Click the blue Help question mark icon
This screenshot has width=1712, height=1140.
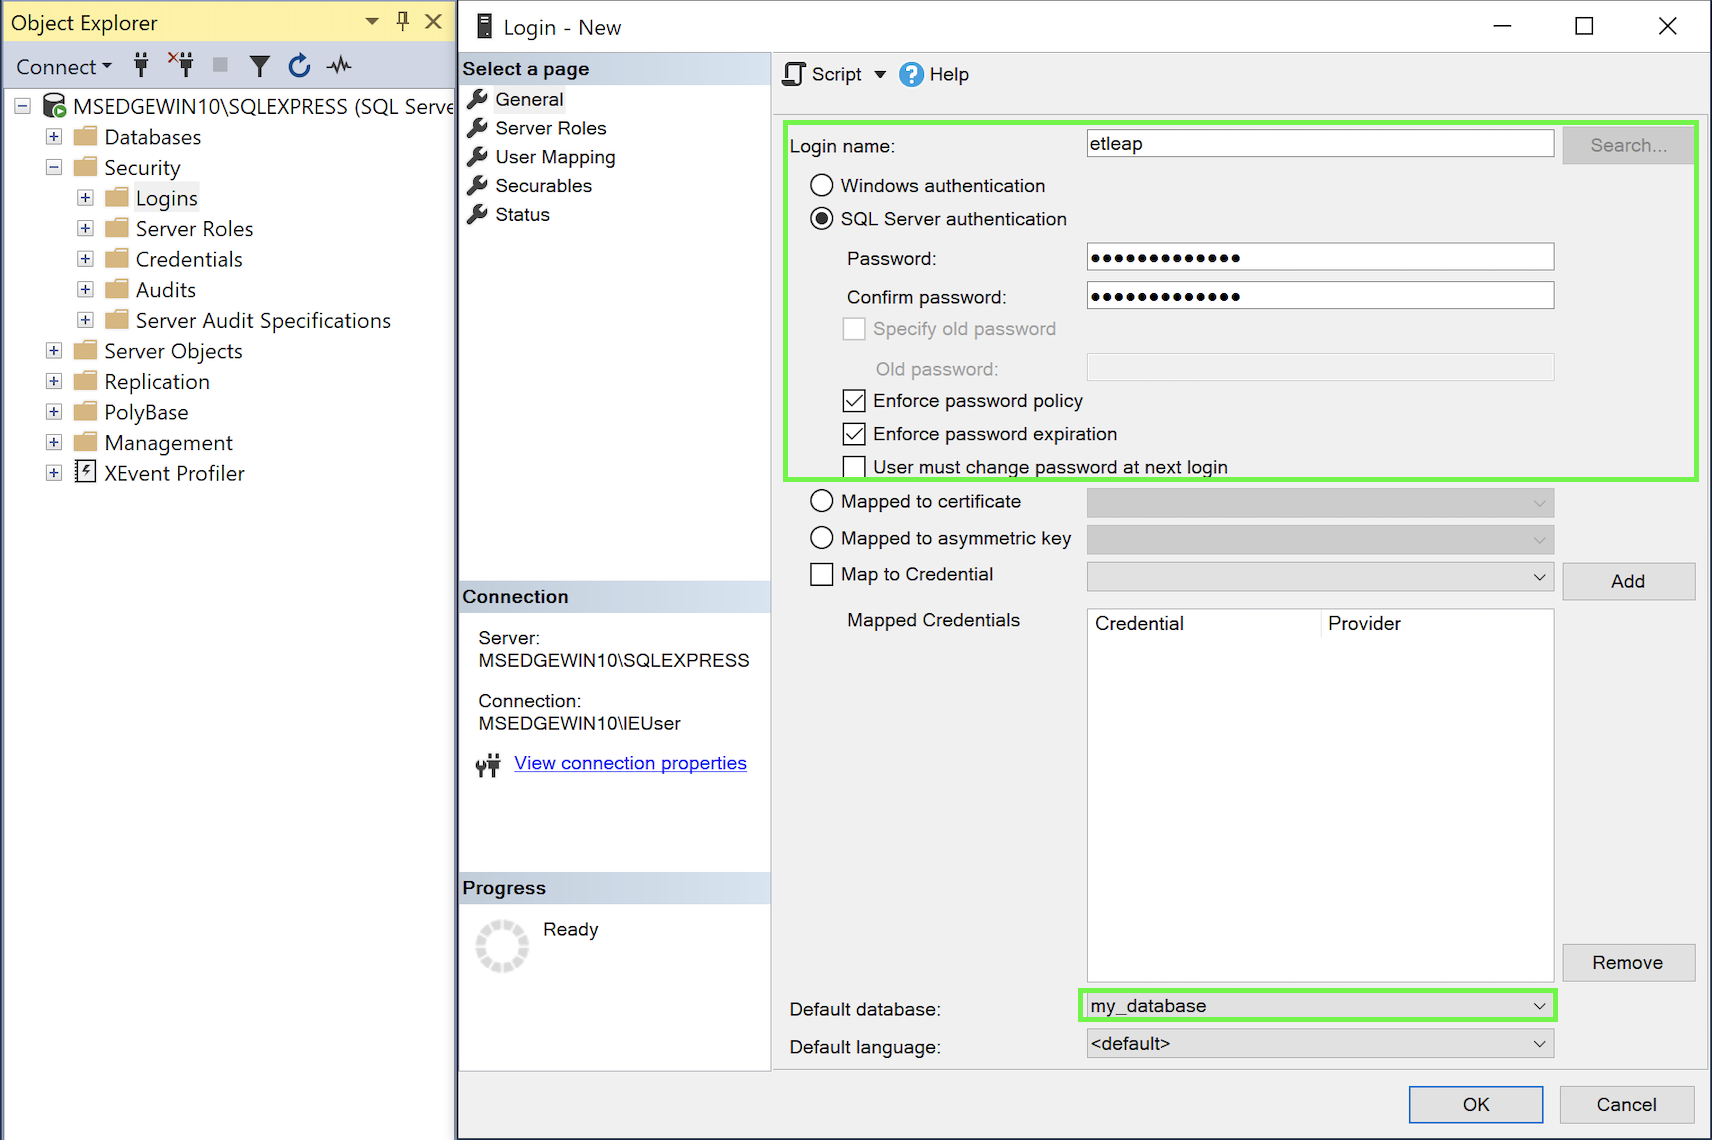click(x=912, y=74)
